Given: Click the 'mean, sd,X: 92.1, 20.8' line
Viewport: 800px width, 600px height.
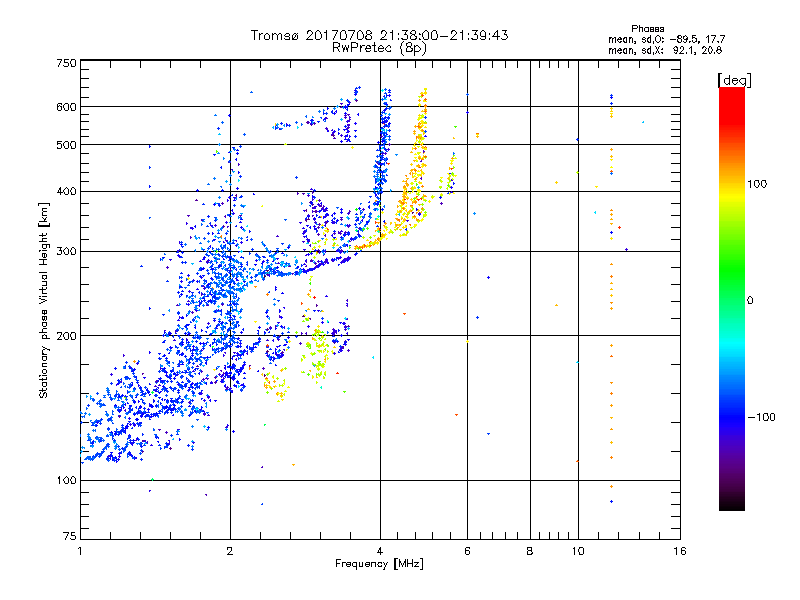Looking at the screenshot, I should (x=665, y=50).
